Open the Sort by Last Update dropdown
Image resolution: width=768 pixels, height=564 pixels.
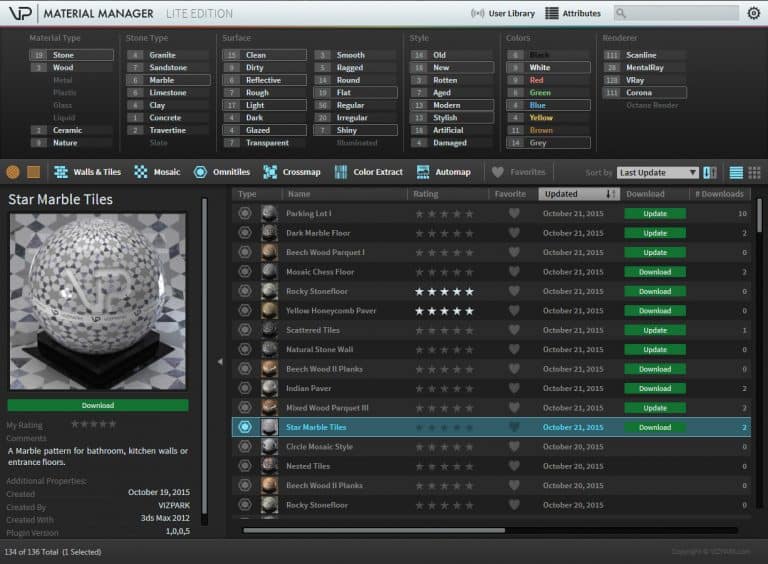click(x=657, y=172)
